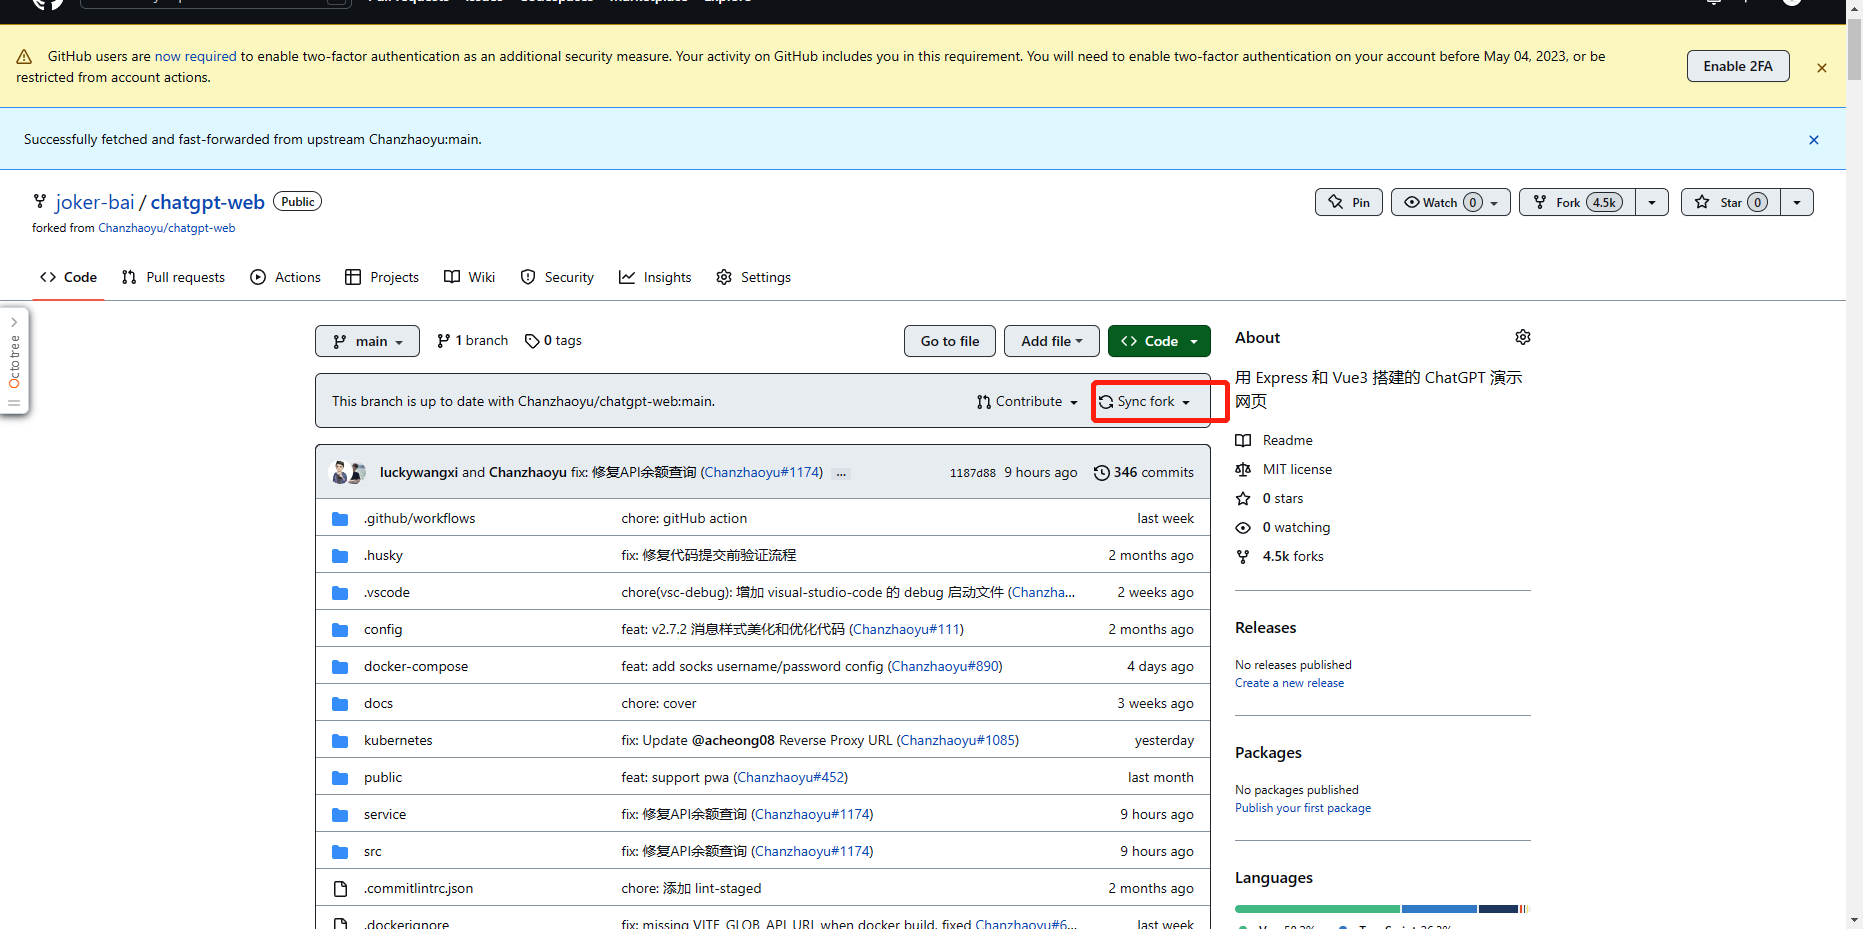Viewport: 1863px width, 929px height.
Task: Open the Add file dropdown
Action: point(1052,341)
